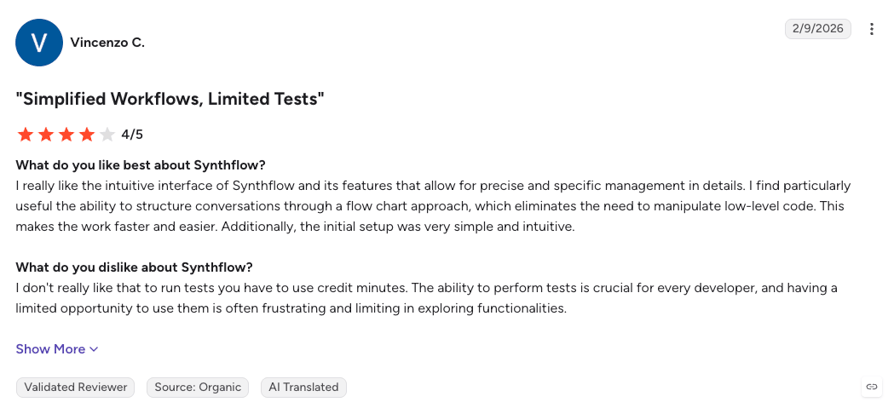Click the "What do you like best" heading
Screen dimensions: 894x408
141,165
